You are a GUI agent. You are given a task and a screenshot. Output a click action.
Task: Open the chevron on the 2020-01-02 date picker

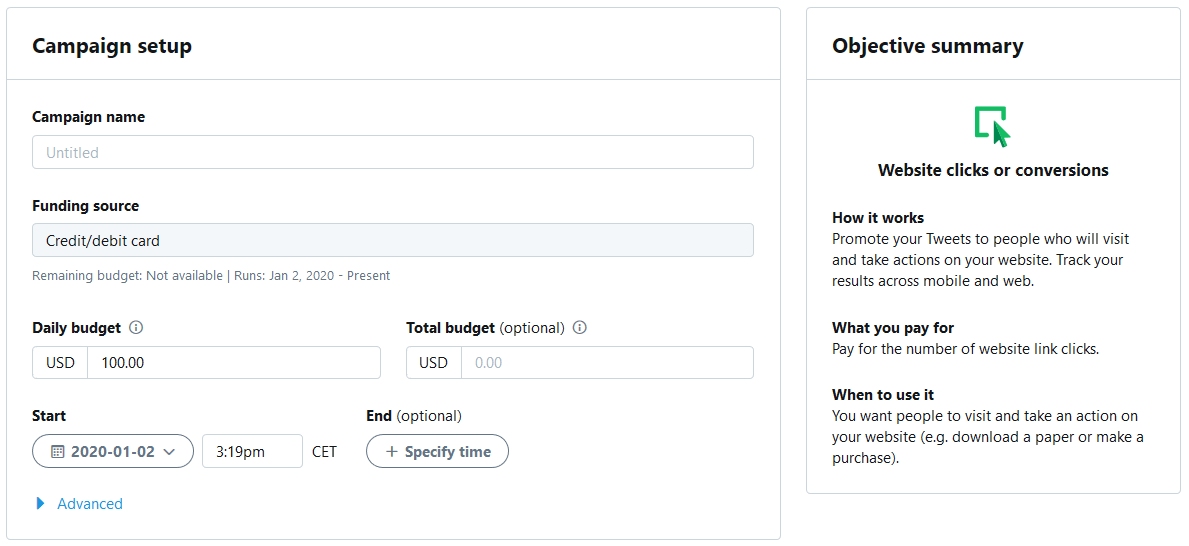click(169, 452)
